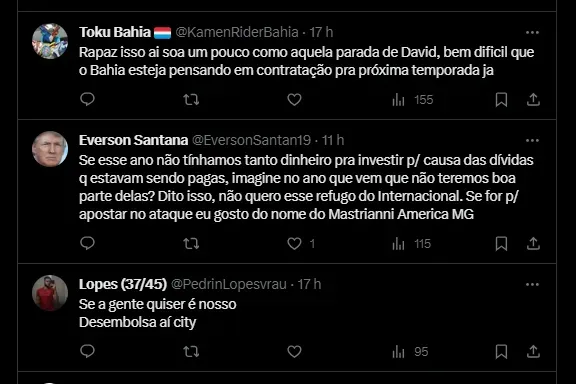The width and height of the screenshot is (576, 384).
Task: Open more options on Everson Santana's tweet
Action: [x=532, y=140]
